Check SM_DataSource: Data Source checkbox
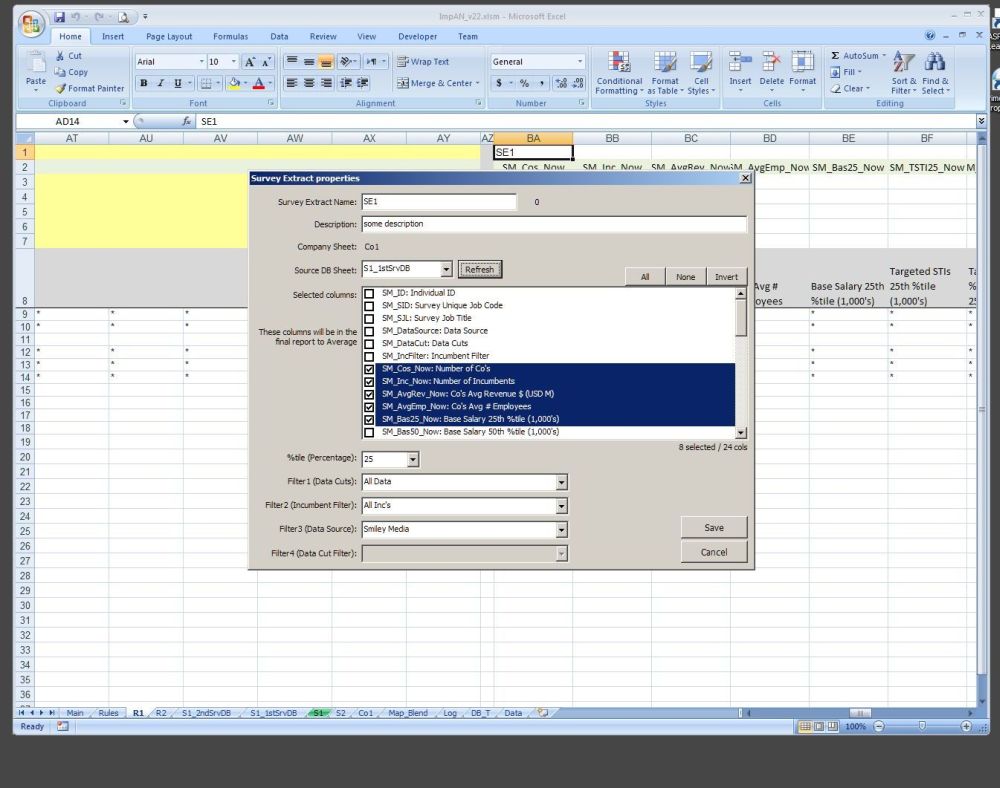Viewport: 1000px width, 788px height. point(369,331)
